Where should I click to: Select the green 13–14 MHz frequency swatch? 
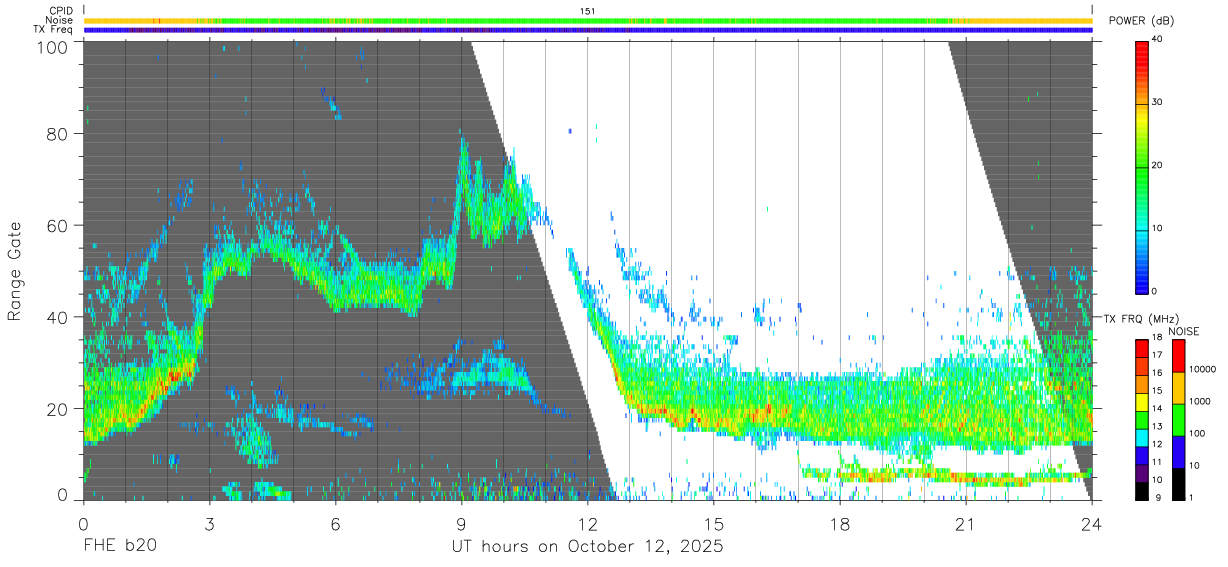point(1141,420)
